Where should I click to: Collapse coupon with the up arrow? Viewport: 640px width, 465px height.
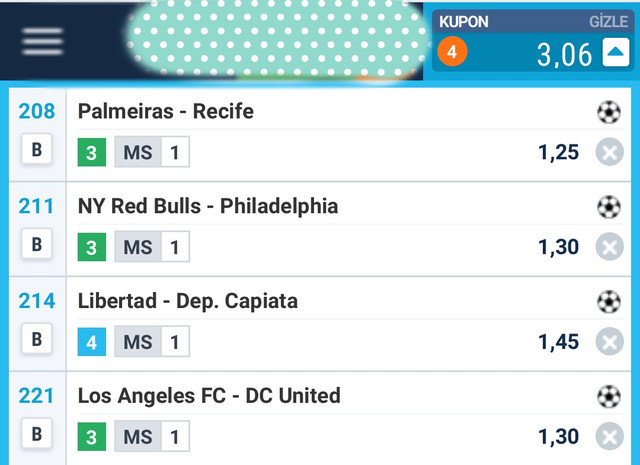click(616, 52)
